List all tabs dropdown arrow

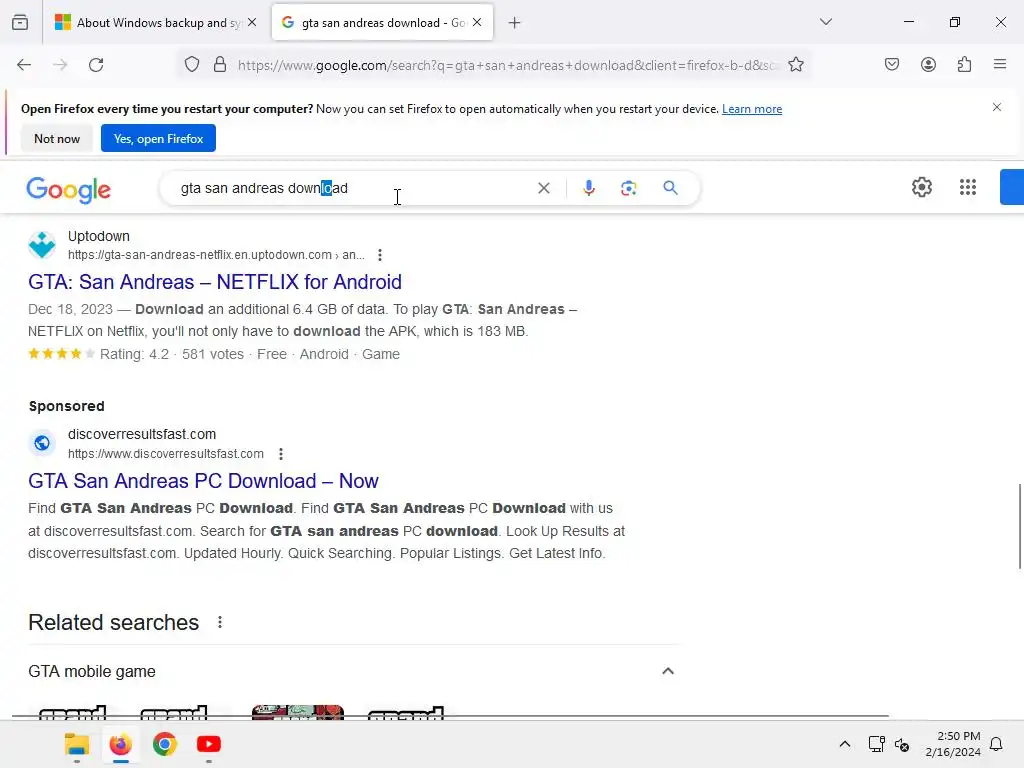pos(825,22)
